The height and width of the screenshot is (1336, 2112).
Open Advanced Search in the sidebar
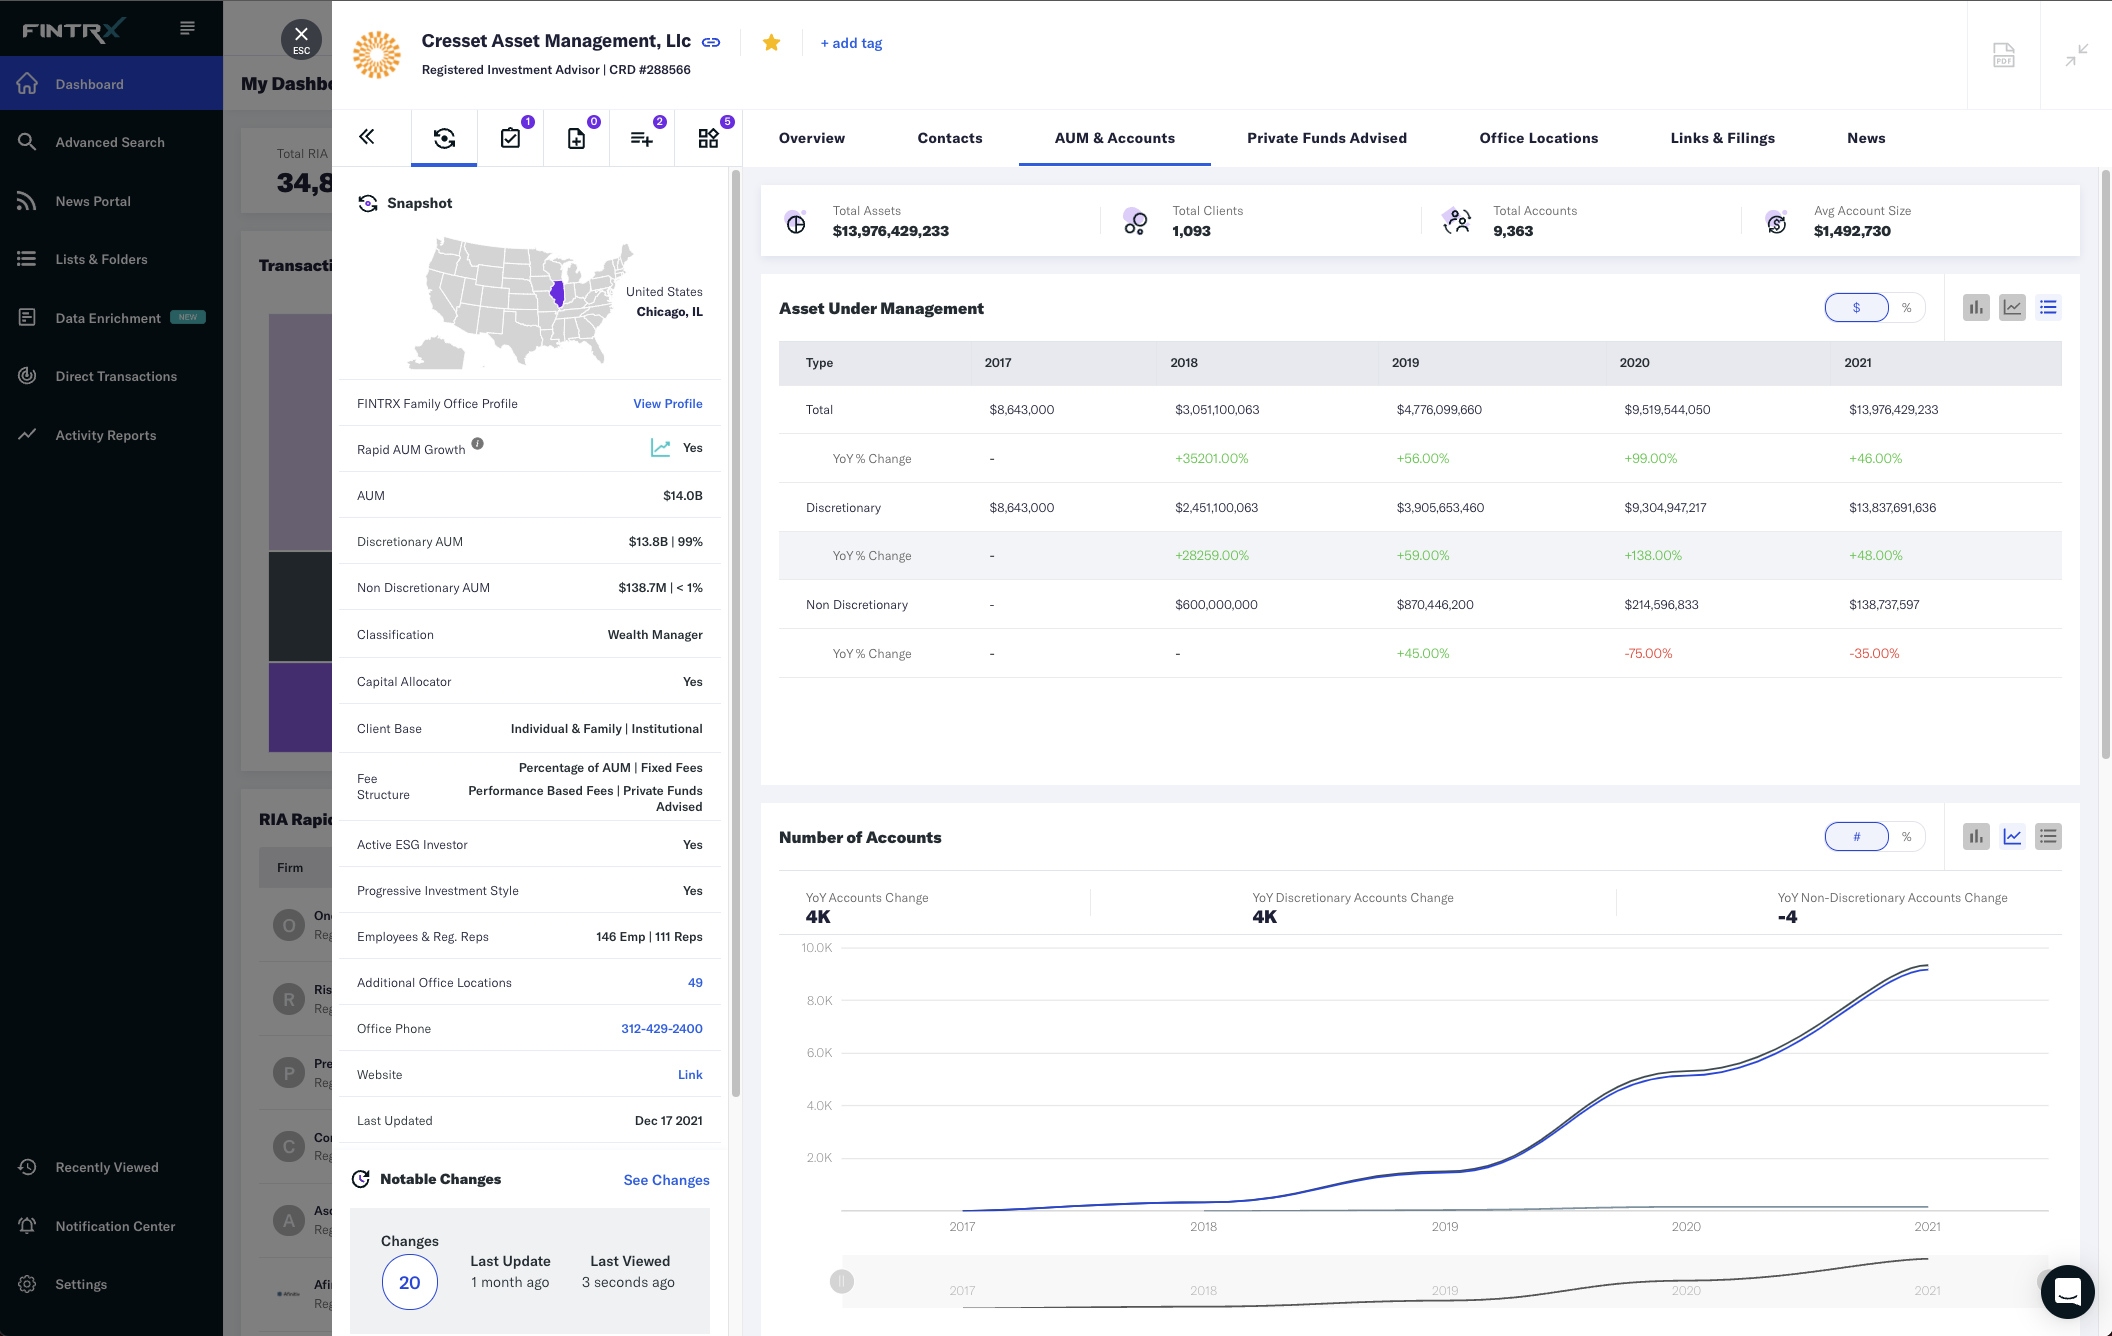(x=111, y=142)
